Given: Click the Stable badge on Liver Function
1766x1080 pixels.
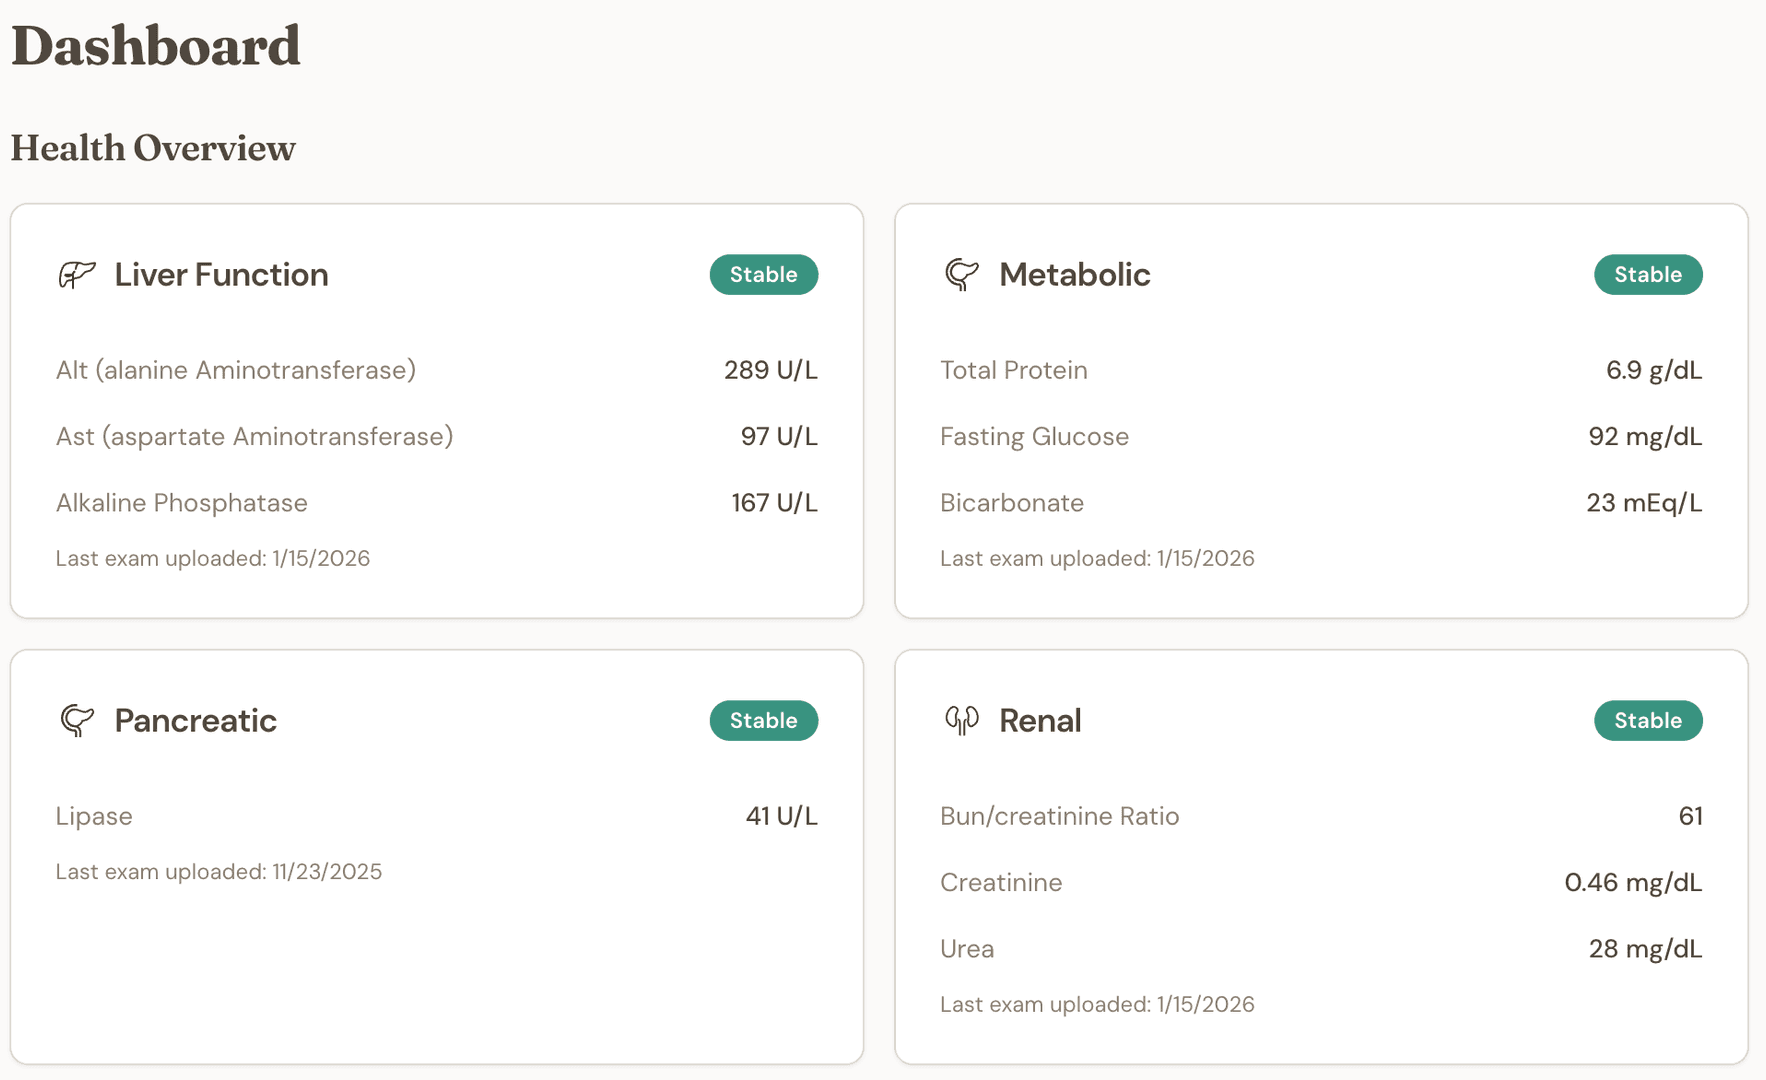Looking at the screenshot, I should [763, 274].
